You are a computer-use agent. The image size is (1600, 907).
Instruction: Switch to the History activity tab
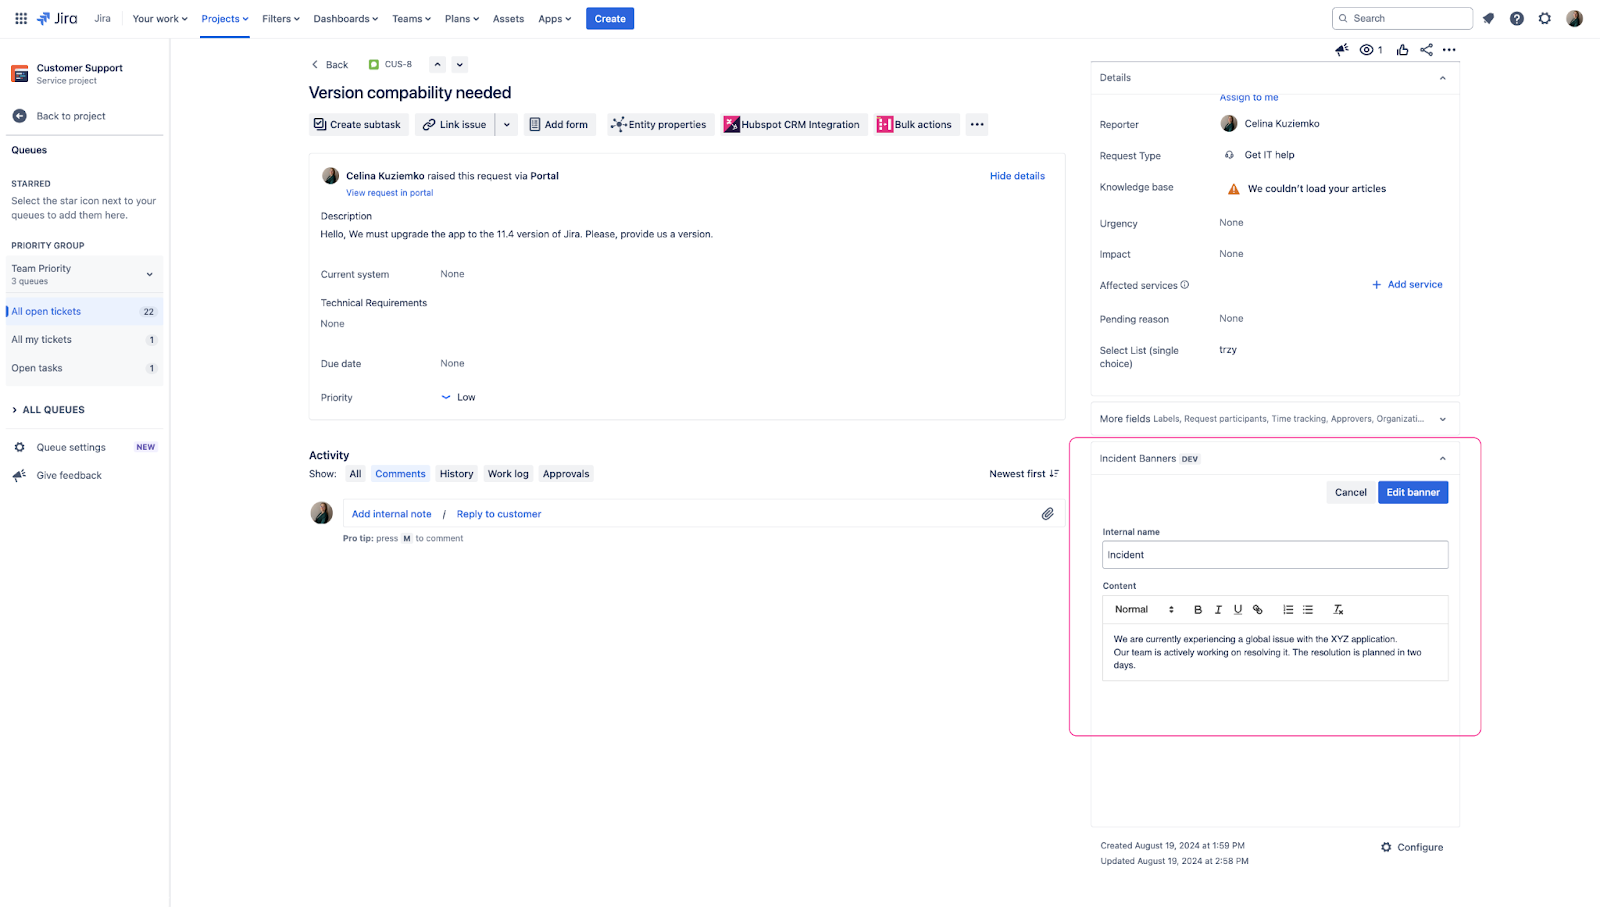456,474
